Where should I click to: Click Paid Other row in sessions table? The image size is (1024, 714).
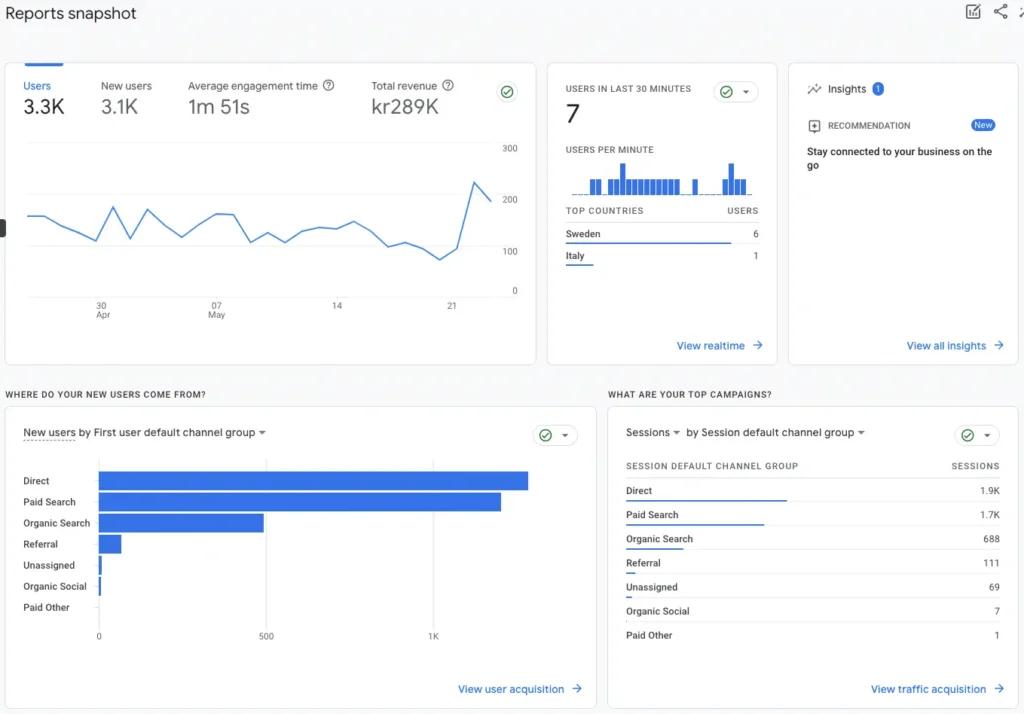[812, 635]
